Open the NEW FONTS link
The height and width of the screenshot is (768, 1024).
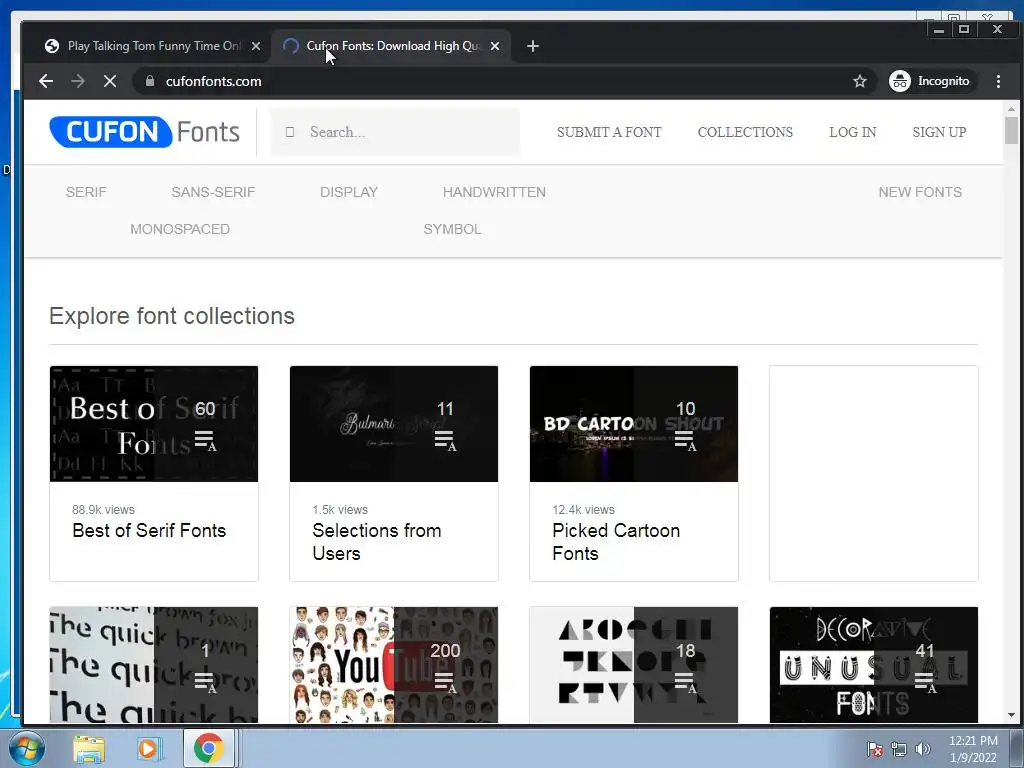click(x=920, y=192)
